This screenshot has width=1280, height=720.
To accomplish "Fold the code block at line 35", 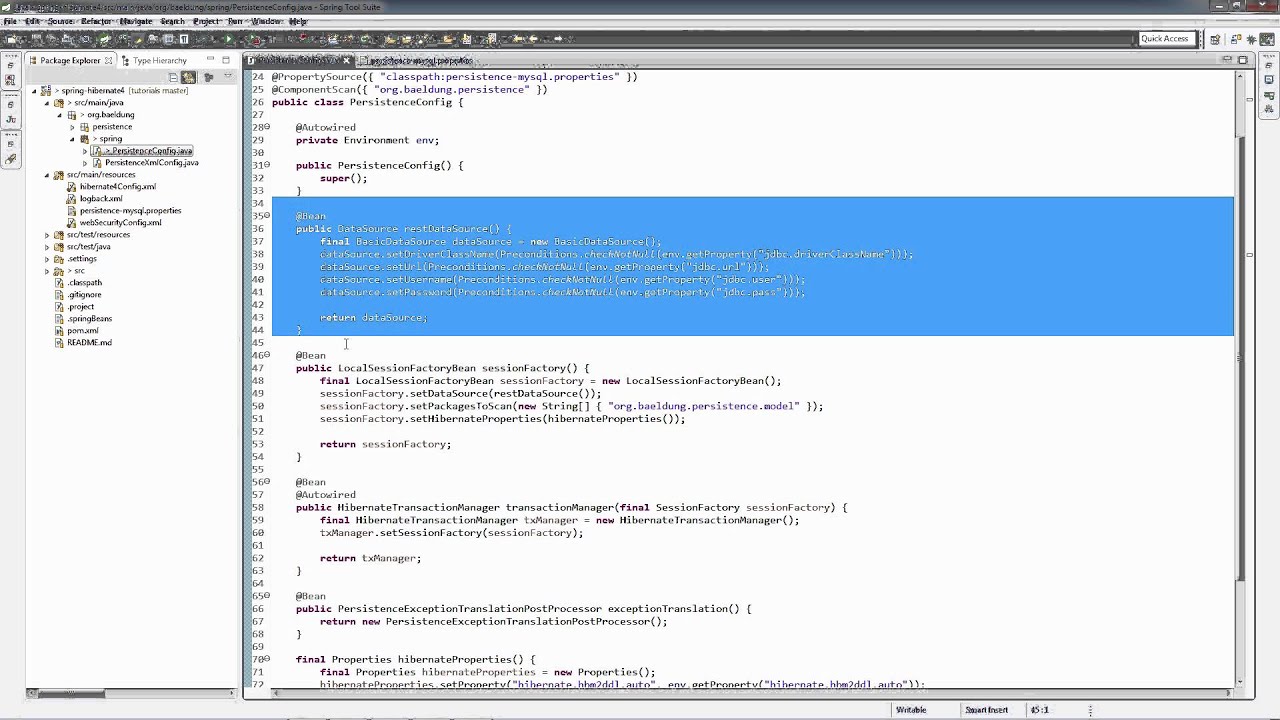I will 267,216.
